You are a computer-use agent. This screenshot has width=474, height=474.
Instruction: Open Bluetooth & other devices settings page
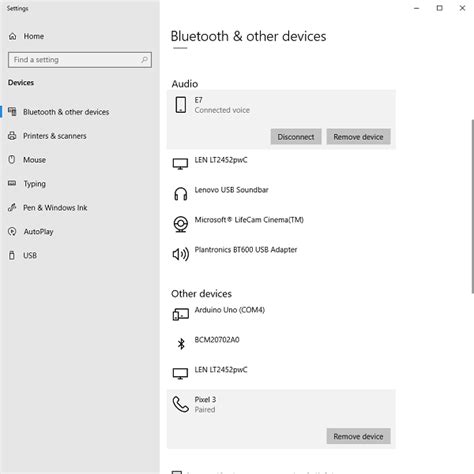click(66, 112)
